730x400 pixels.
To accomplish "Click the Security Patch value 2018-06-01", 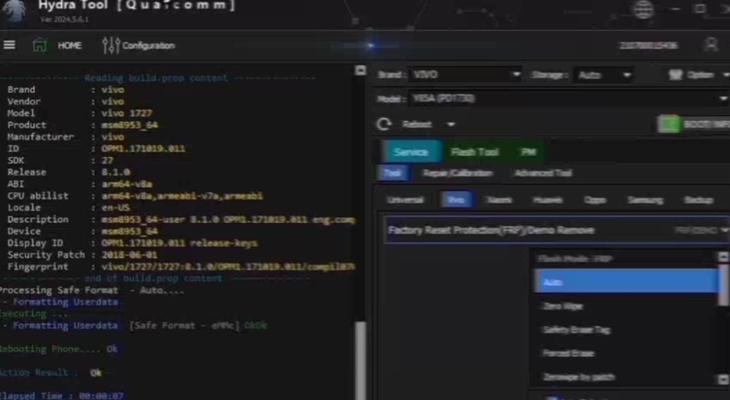I will (x=129, y=255).
